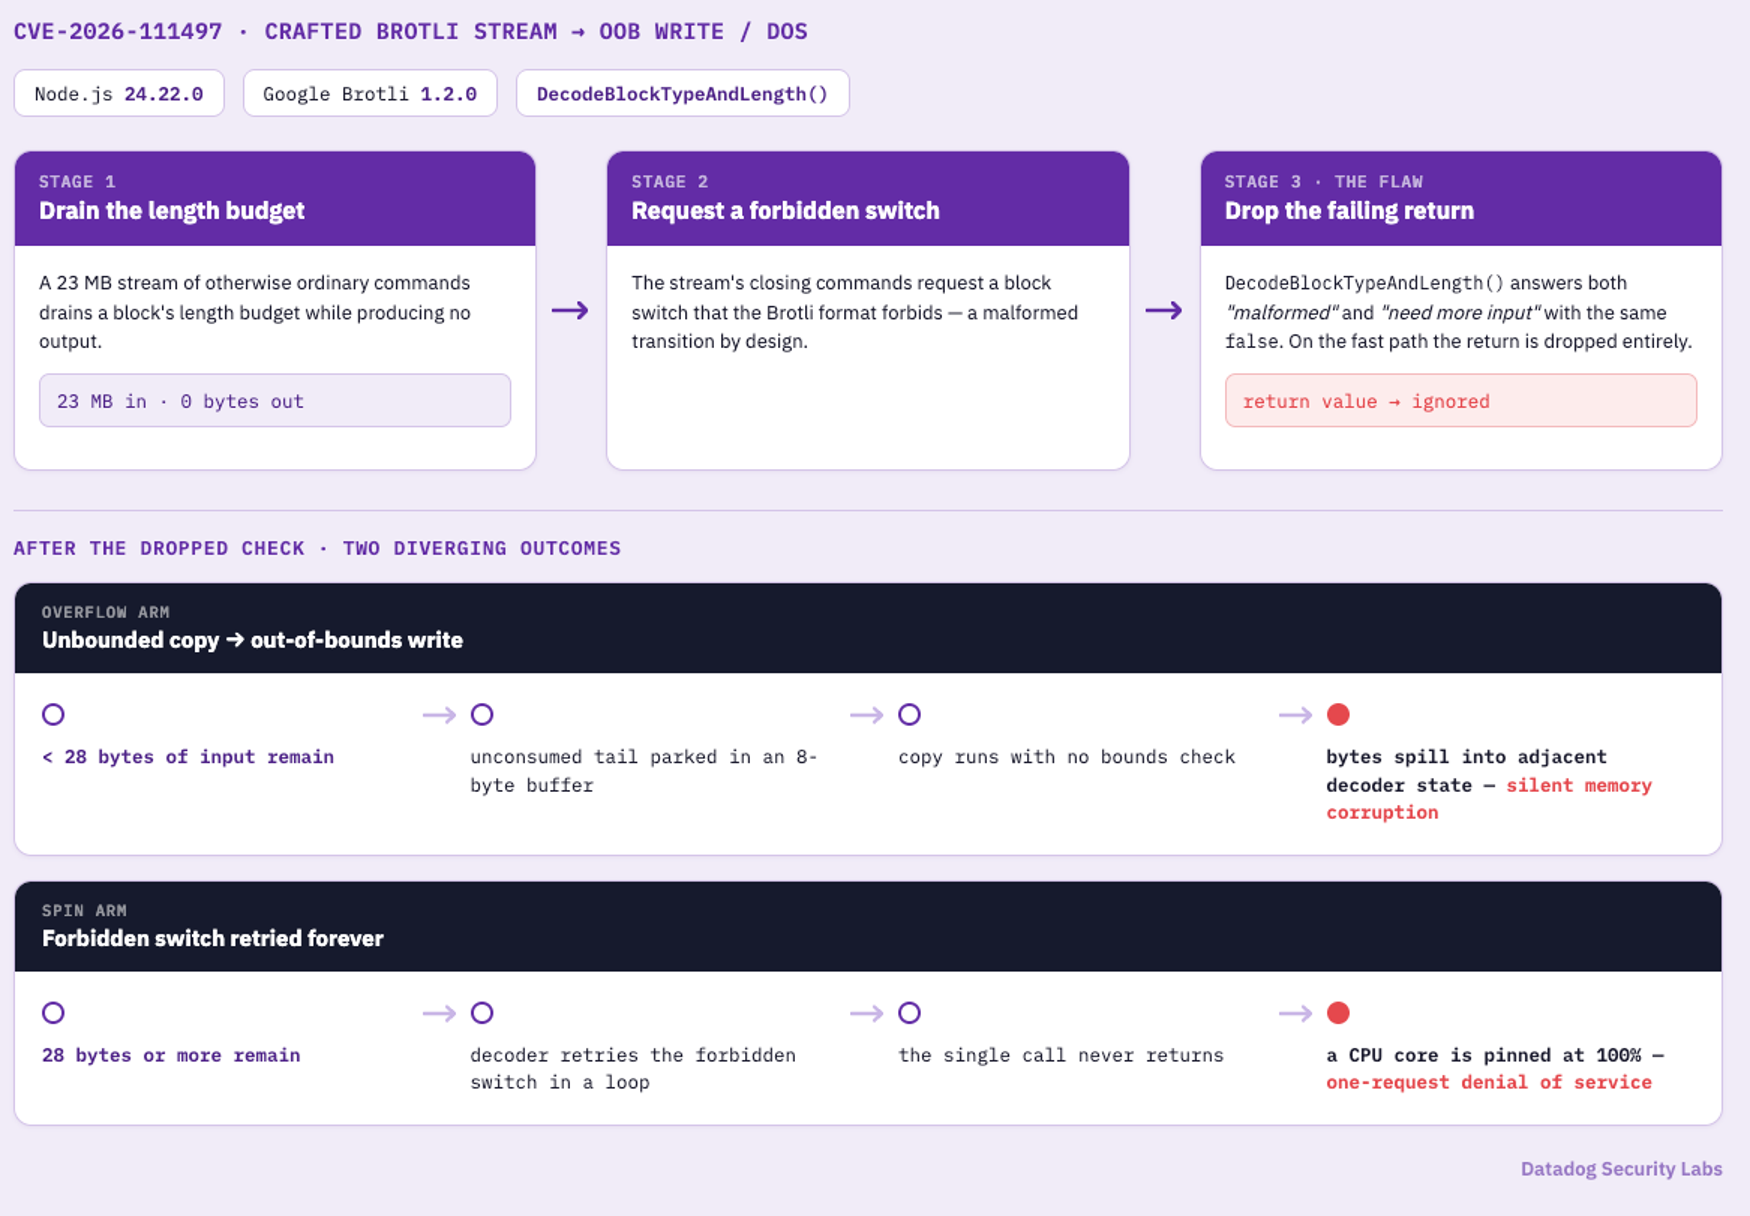Click the red 'silent memory corruption' text
Image resolution: width=1750 pixels, height=1216 pixels.
click(x=1489, y=799)
